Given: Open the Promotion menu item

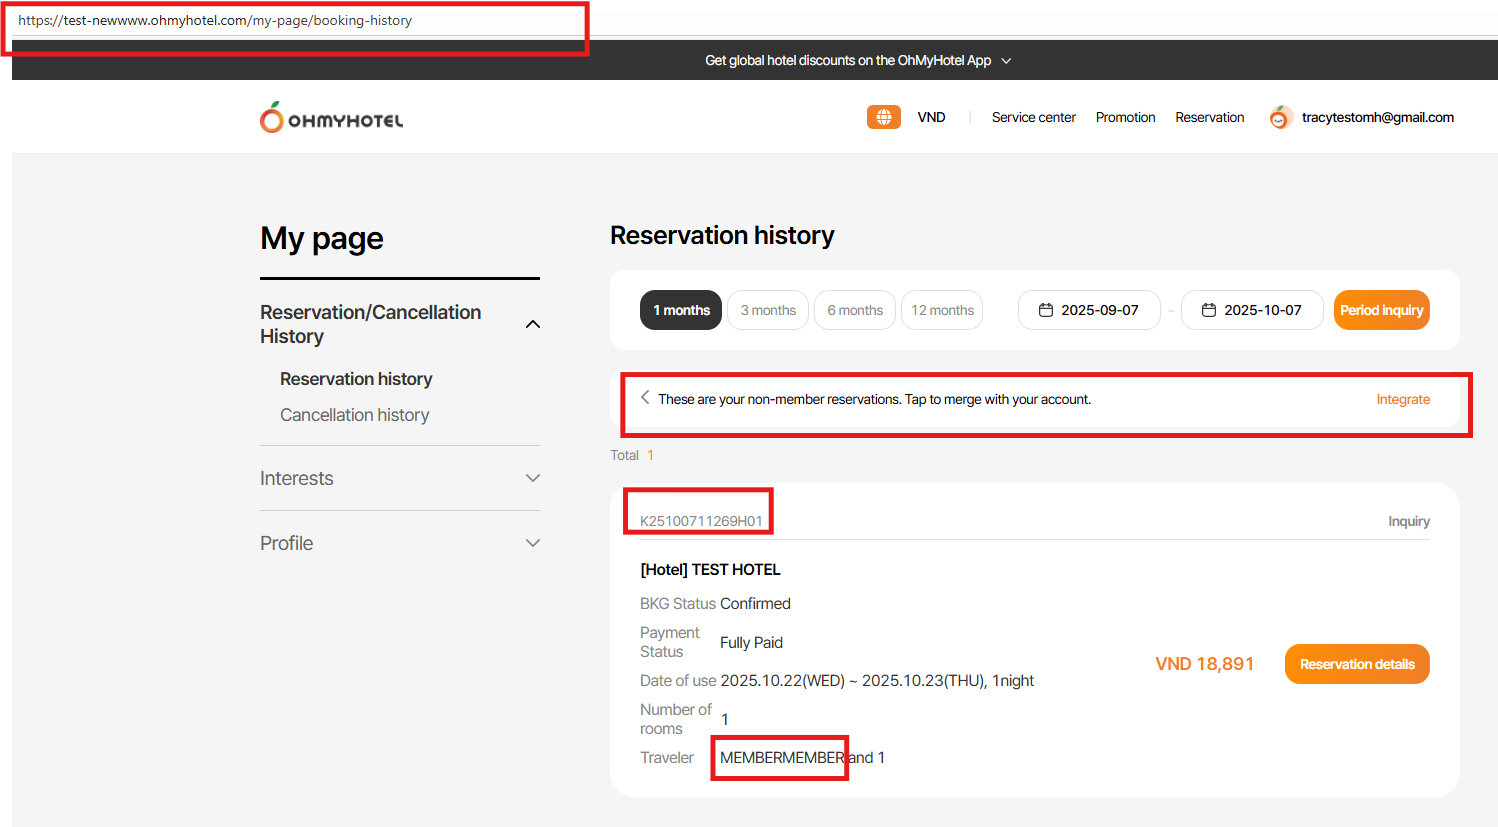Looking at the screenshot, I should (1125, 117).
